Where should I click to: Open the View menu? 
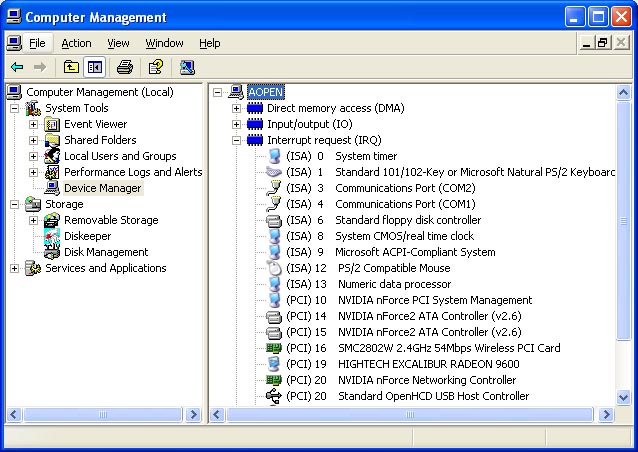118,43
